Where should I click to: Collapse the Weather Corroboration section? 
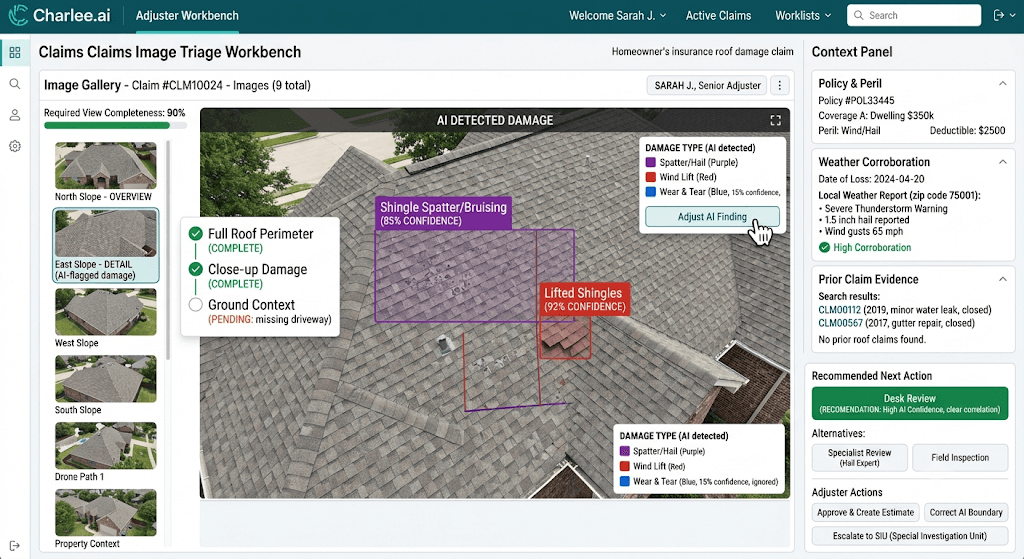click(x=1002, y=161)
